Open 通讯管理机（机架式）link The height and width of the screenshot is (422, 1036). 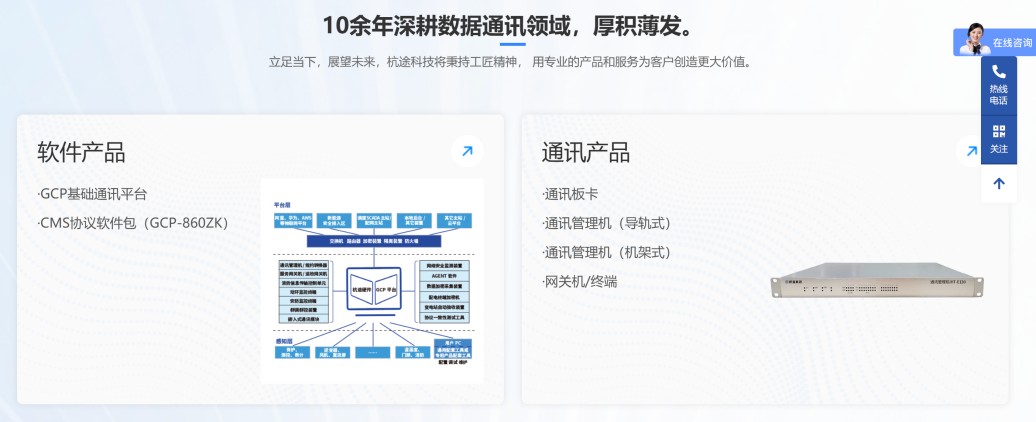pyautogui.click(x=607, y=252)
